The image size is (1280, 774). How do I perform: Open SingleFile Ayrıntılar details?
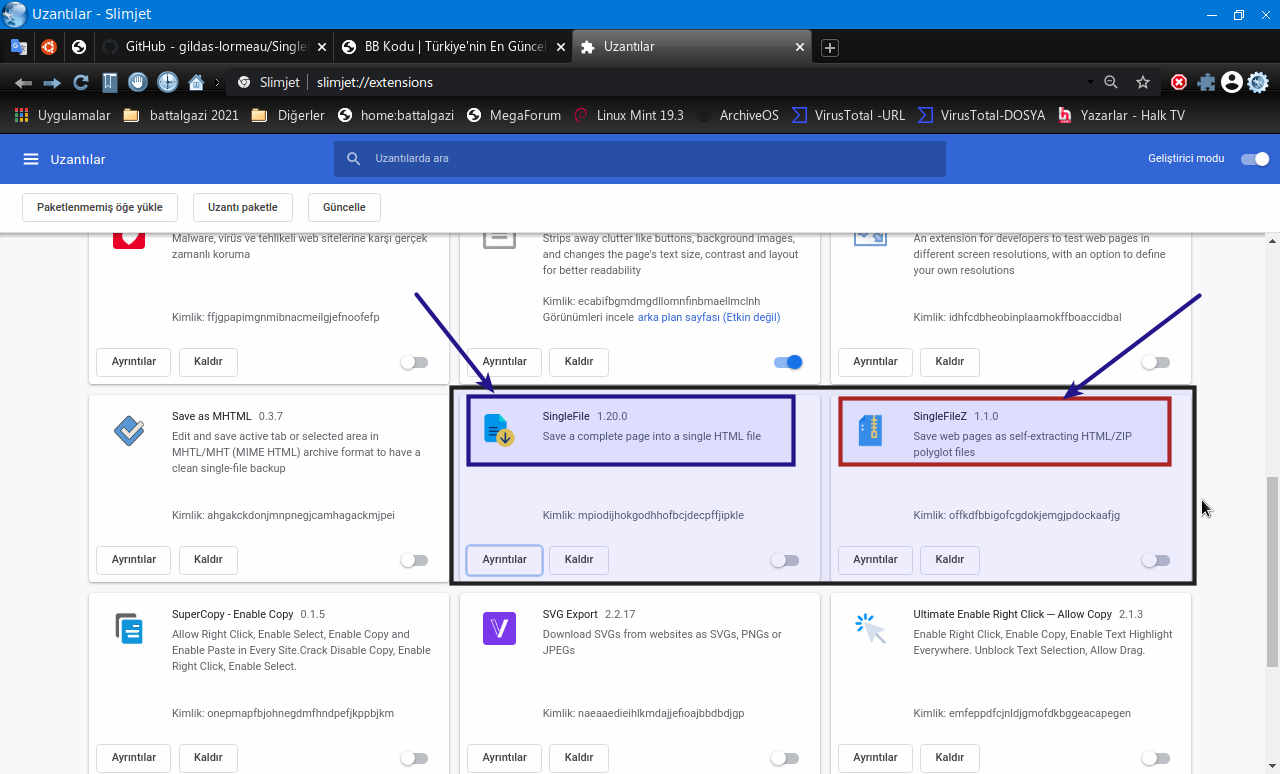(504, 560)
